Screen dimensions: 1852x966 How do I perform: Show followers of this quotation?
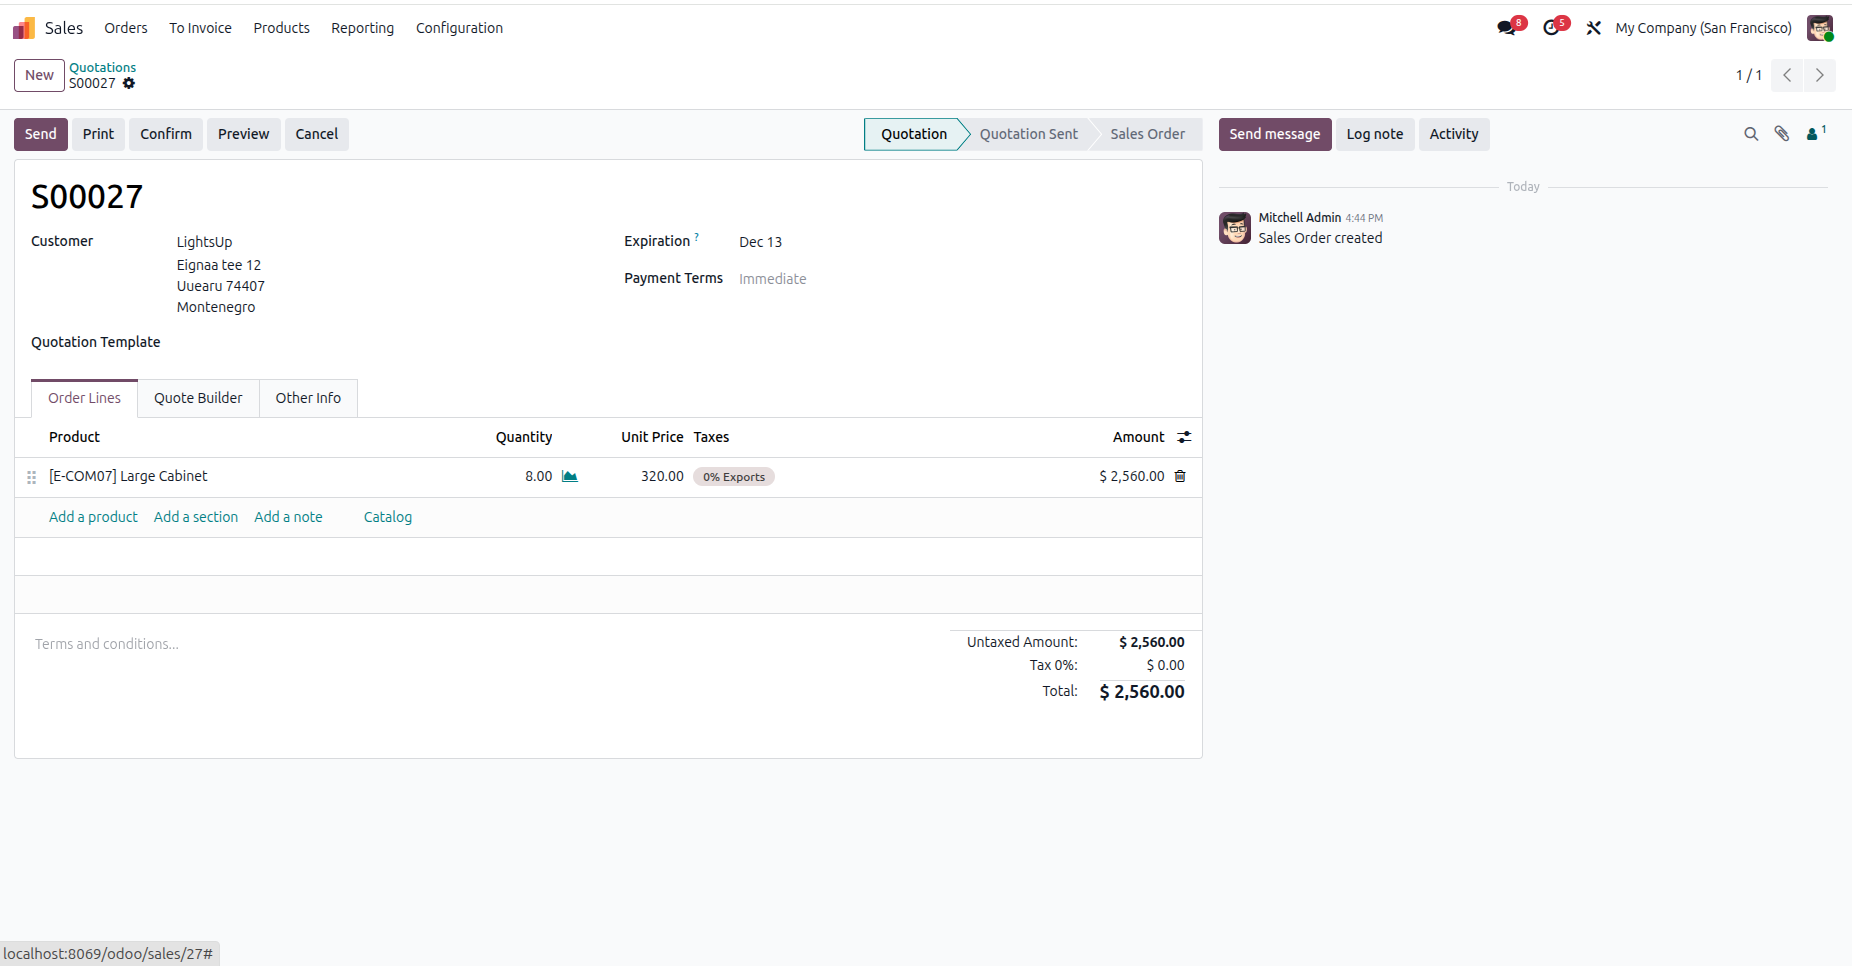[1816, 133]
